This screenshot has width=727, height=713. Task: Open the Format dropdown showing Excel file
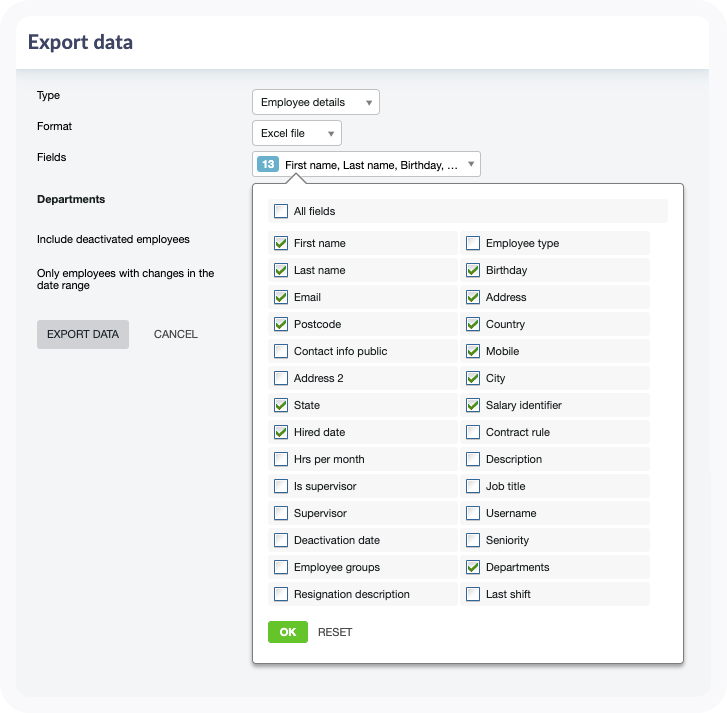[297, 133]
